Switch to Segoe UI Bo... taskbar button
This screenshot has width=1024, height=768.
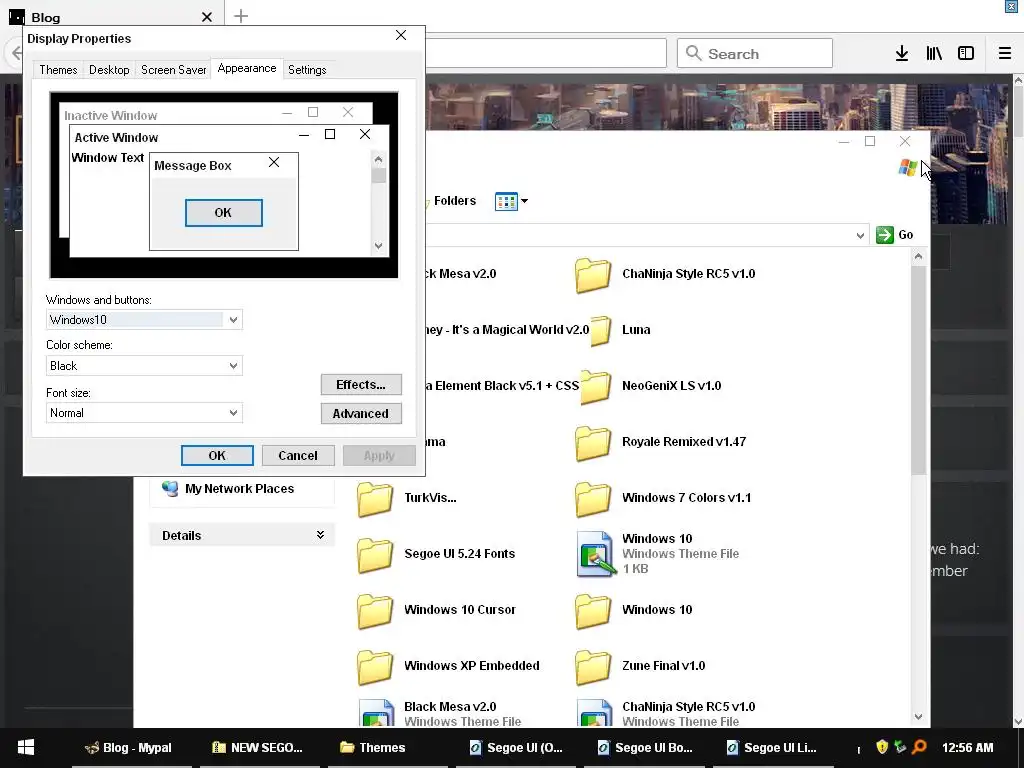click(643, 748)
